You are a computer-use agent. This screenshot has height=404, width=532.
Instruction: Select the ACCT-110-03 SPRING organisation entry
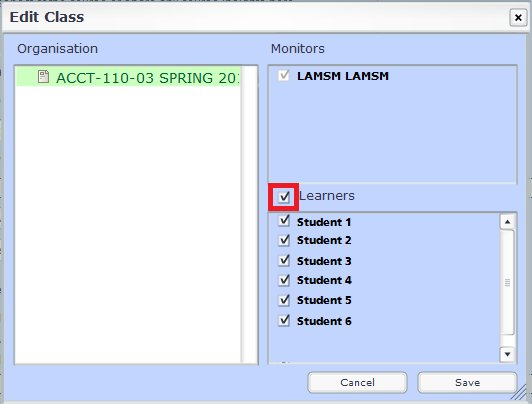point(128,77)
